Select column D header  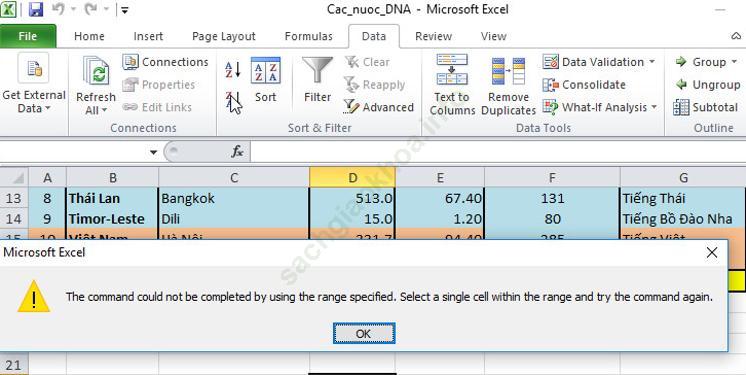pos(352,178)
